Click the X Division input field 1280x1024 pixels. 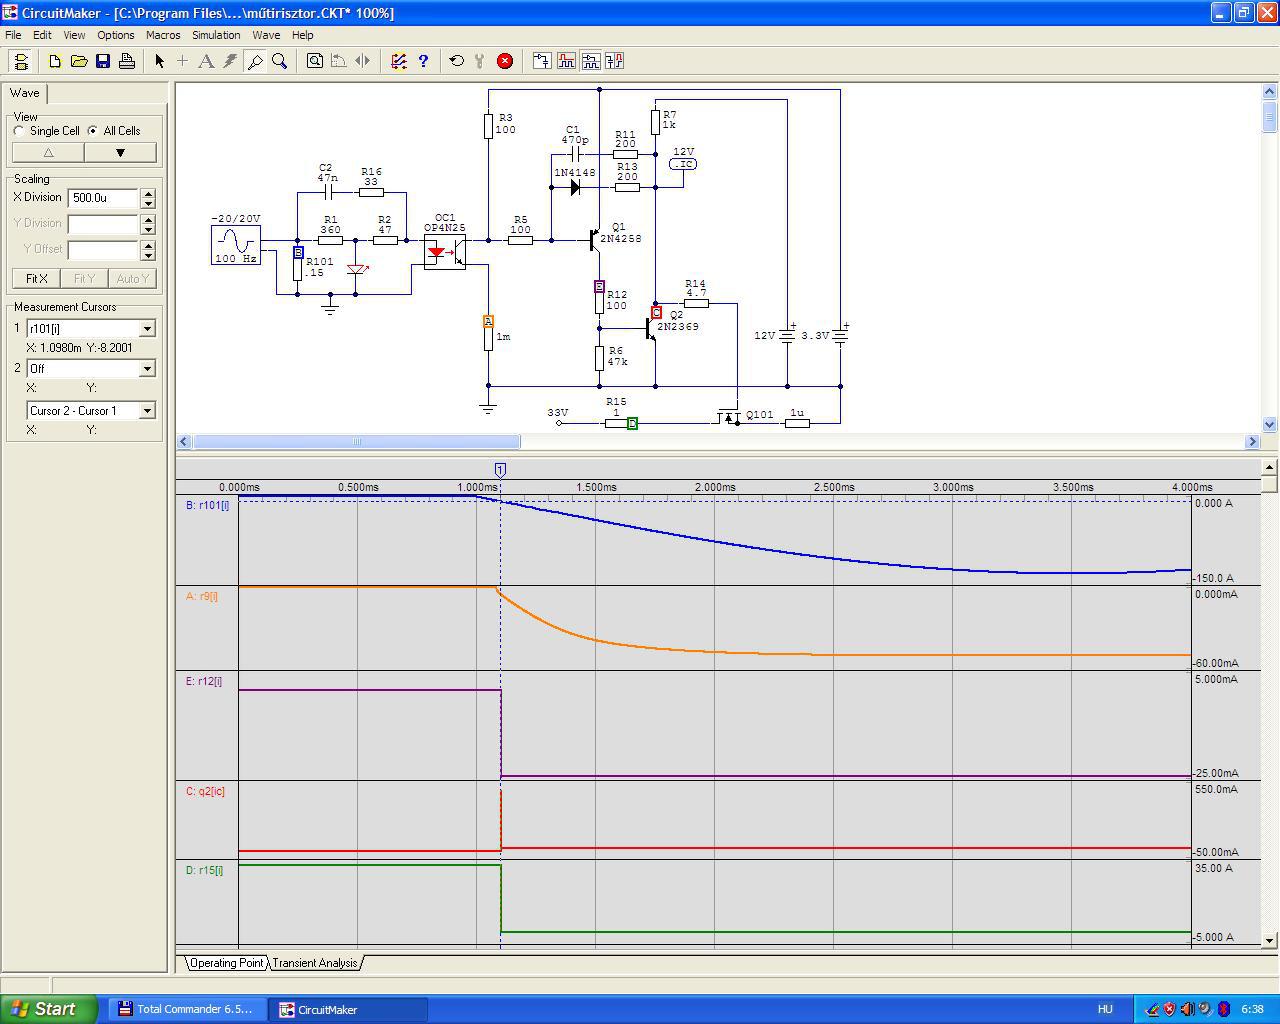point(103,198)
